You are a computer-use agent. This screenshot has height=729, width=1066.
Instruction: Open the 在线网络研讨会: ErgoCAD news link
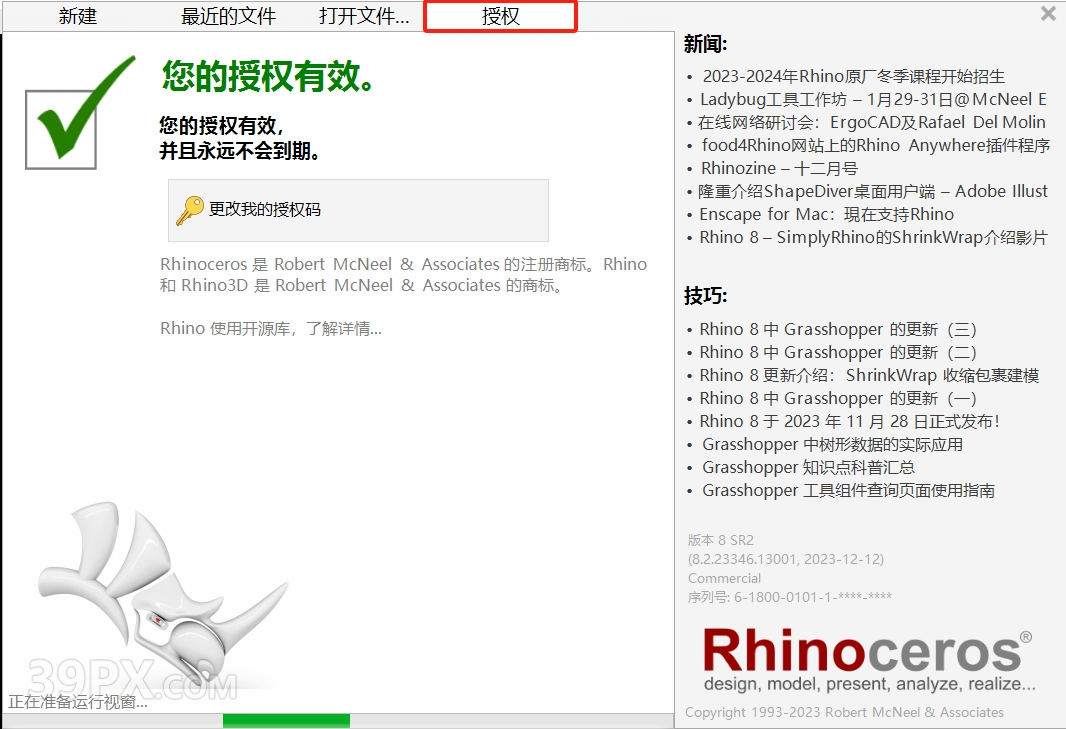click(872, 122)
